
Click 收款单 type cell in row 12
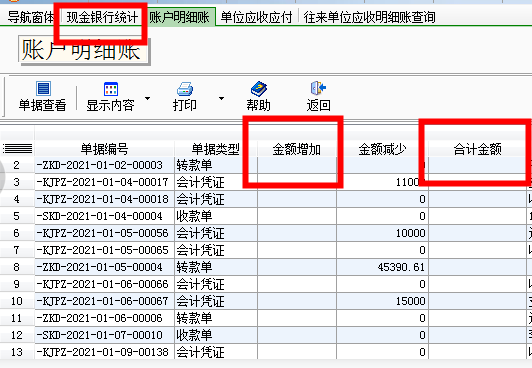215,335
